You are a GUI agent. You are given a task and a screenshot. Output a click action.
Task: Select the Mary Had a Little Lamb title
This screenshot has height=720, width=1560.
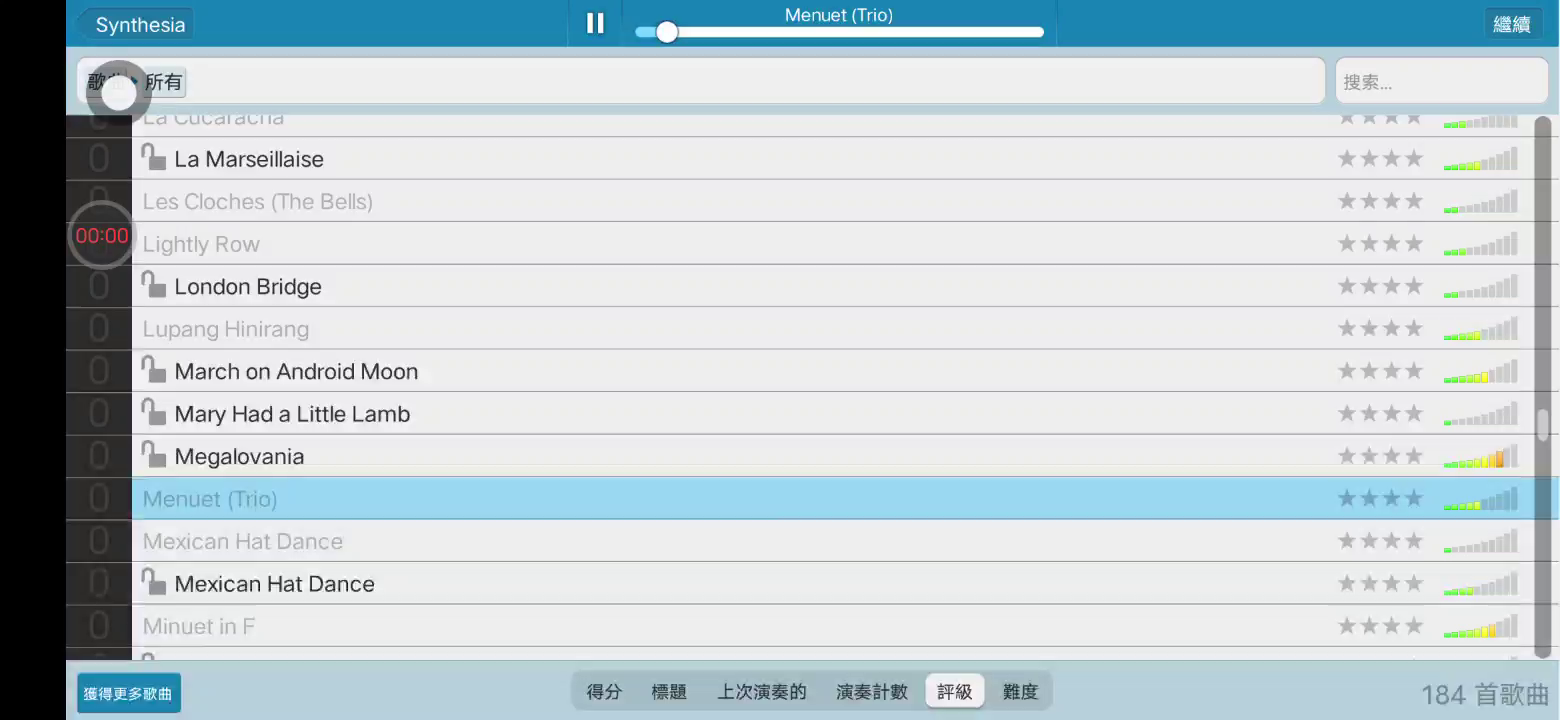[292, 414]
